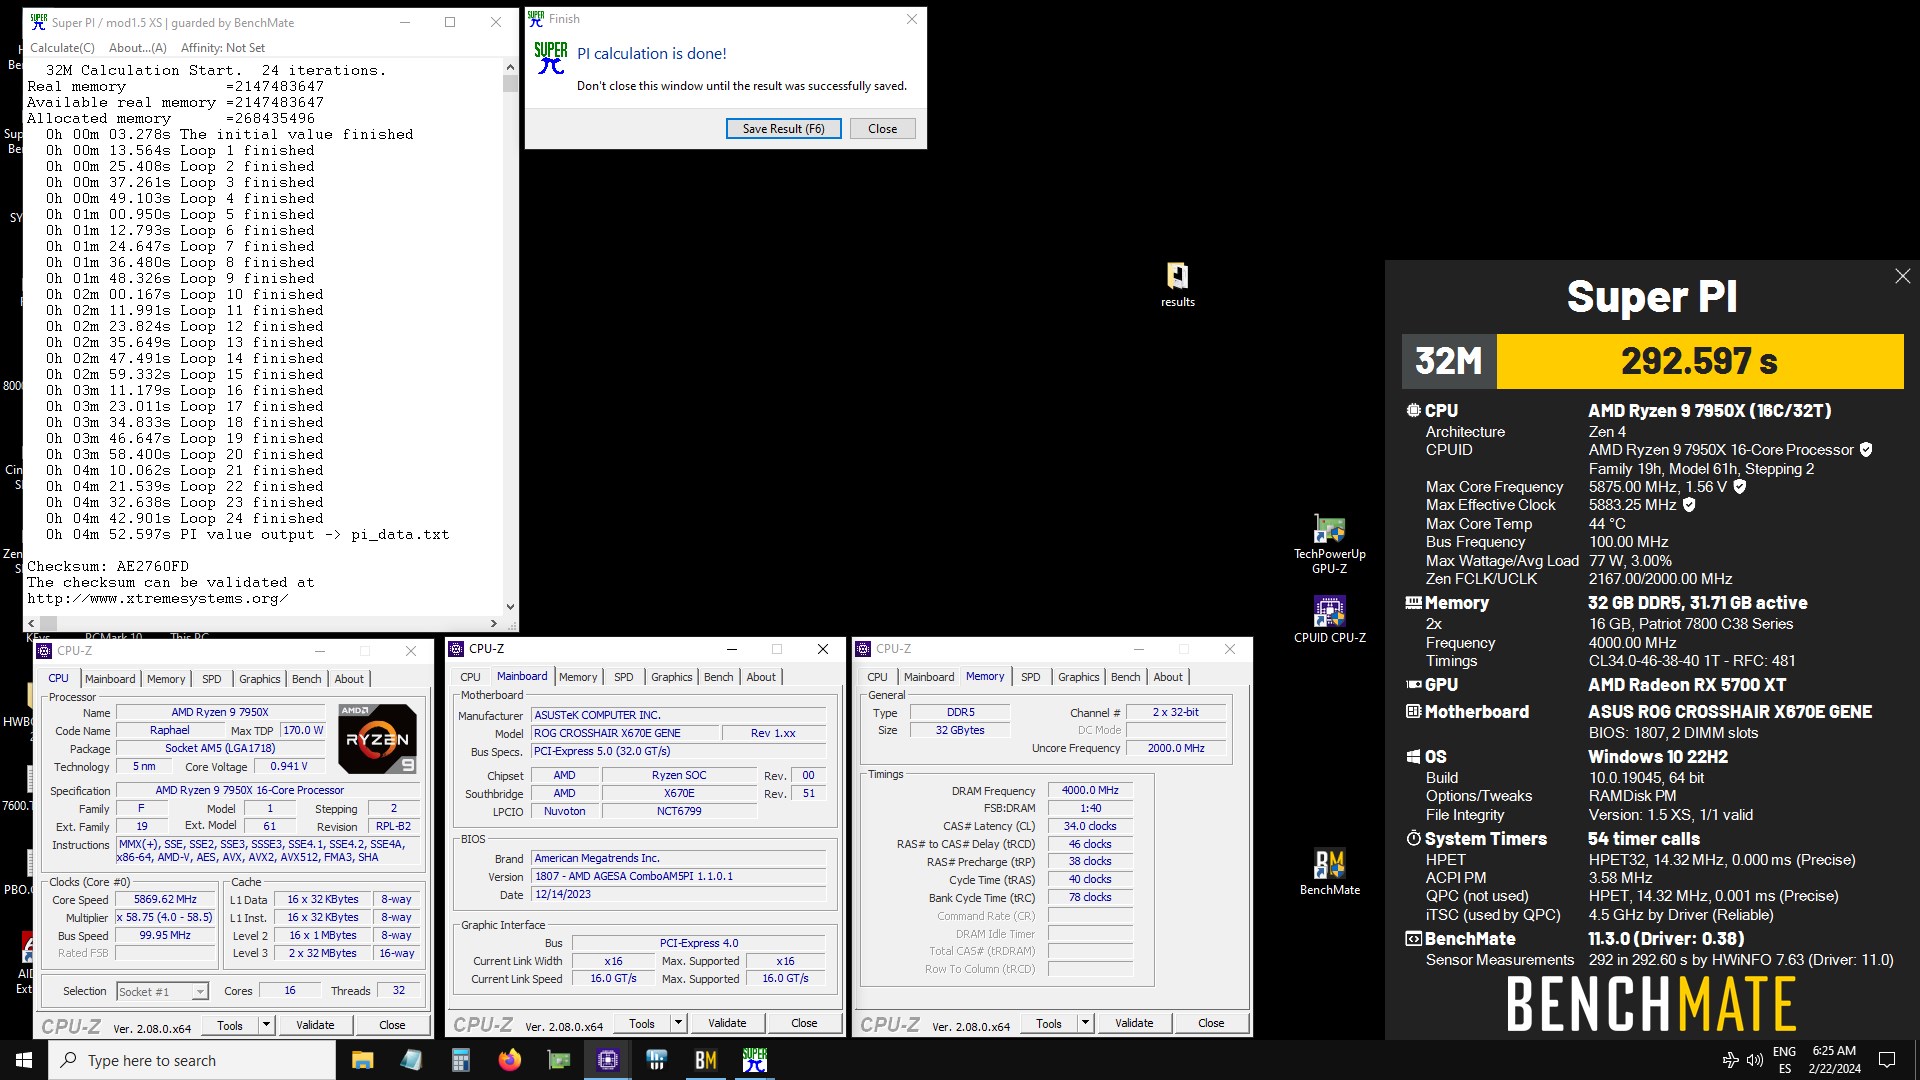Screen dimensions: 1920x1080
Task: Click the airplane mode tray icon
Action: click(1730, 1060)
